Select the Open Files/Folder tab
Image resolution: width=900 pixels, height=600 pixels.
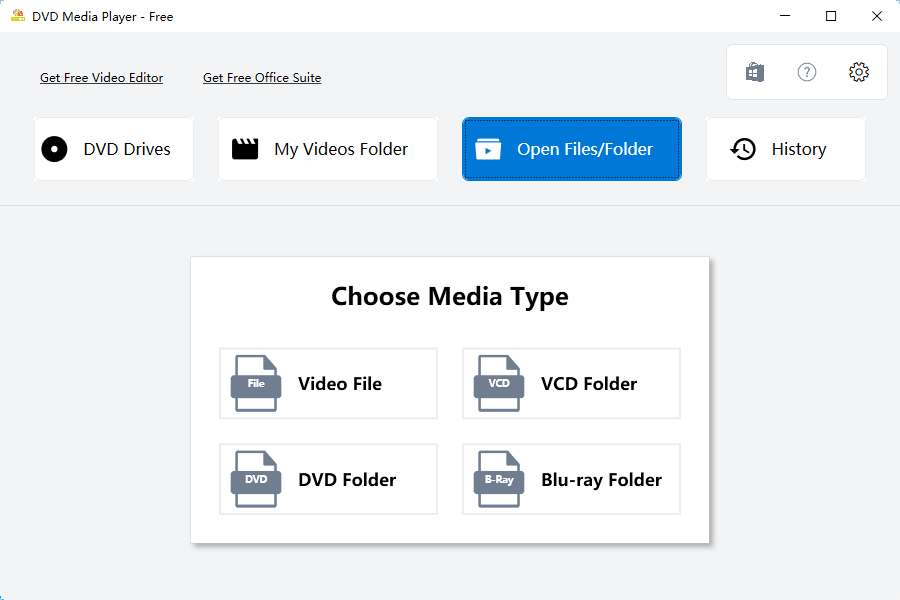572,149
